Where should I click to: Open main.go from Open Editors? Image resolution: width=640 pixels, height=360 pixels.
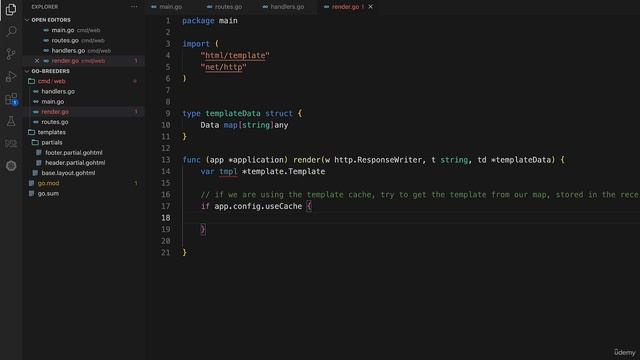click(63, 30)
